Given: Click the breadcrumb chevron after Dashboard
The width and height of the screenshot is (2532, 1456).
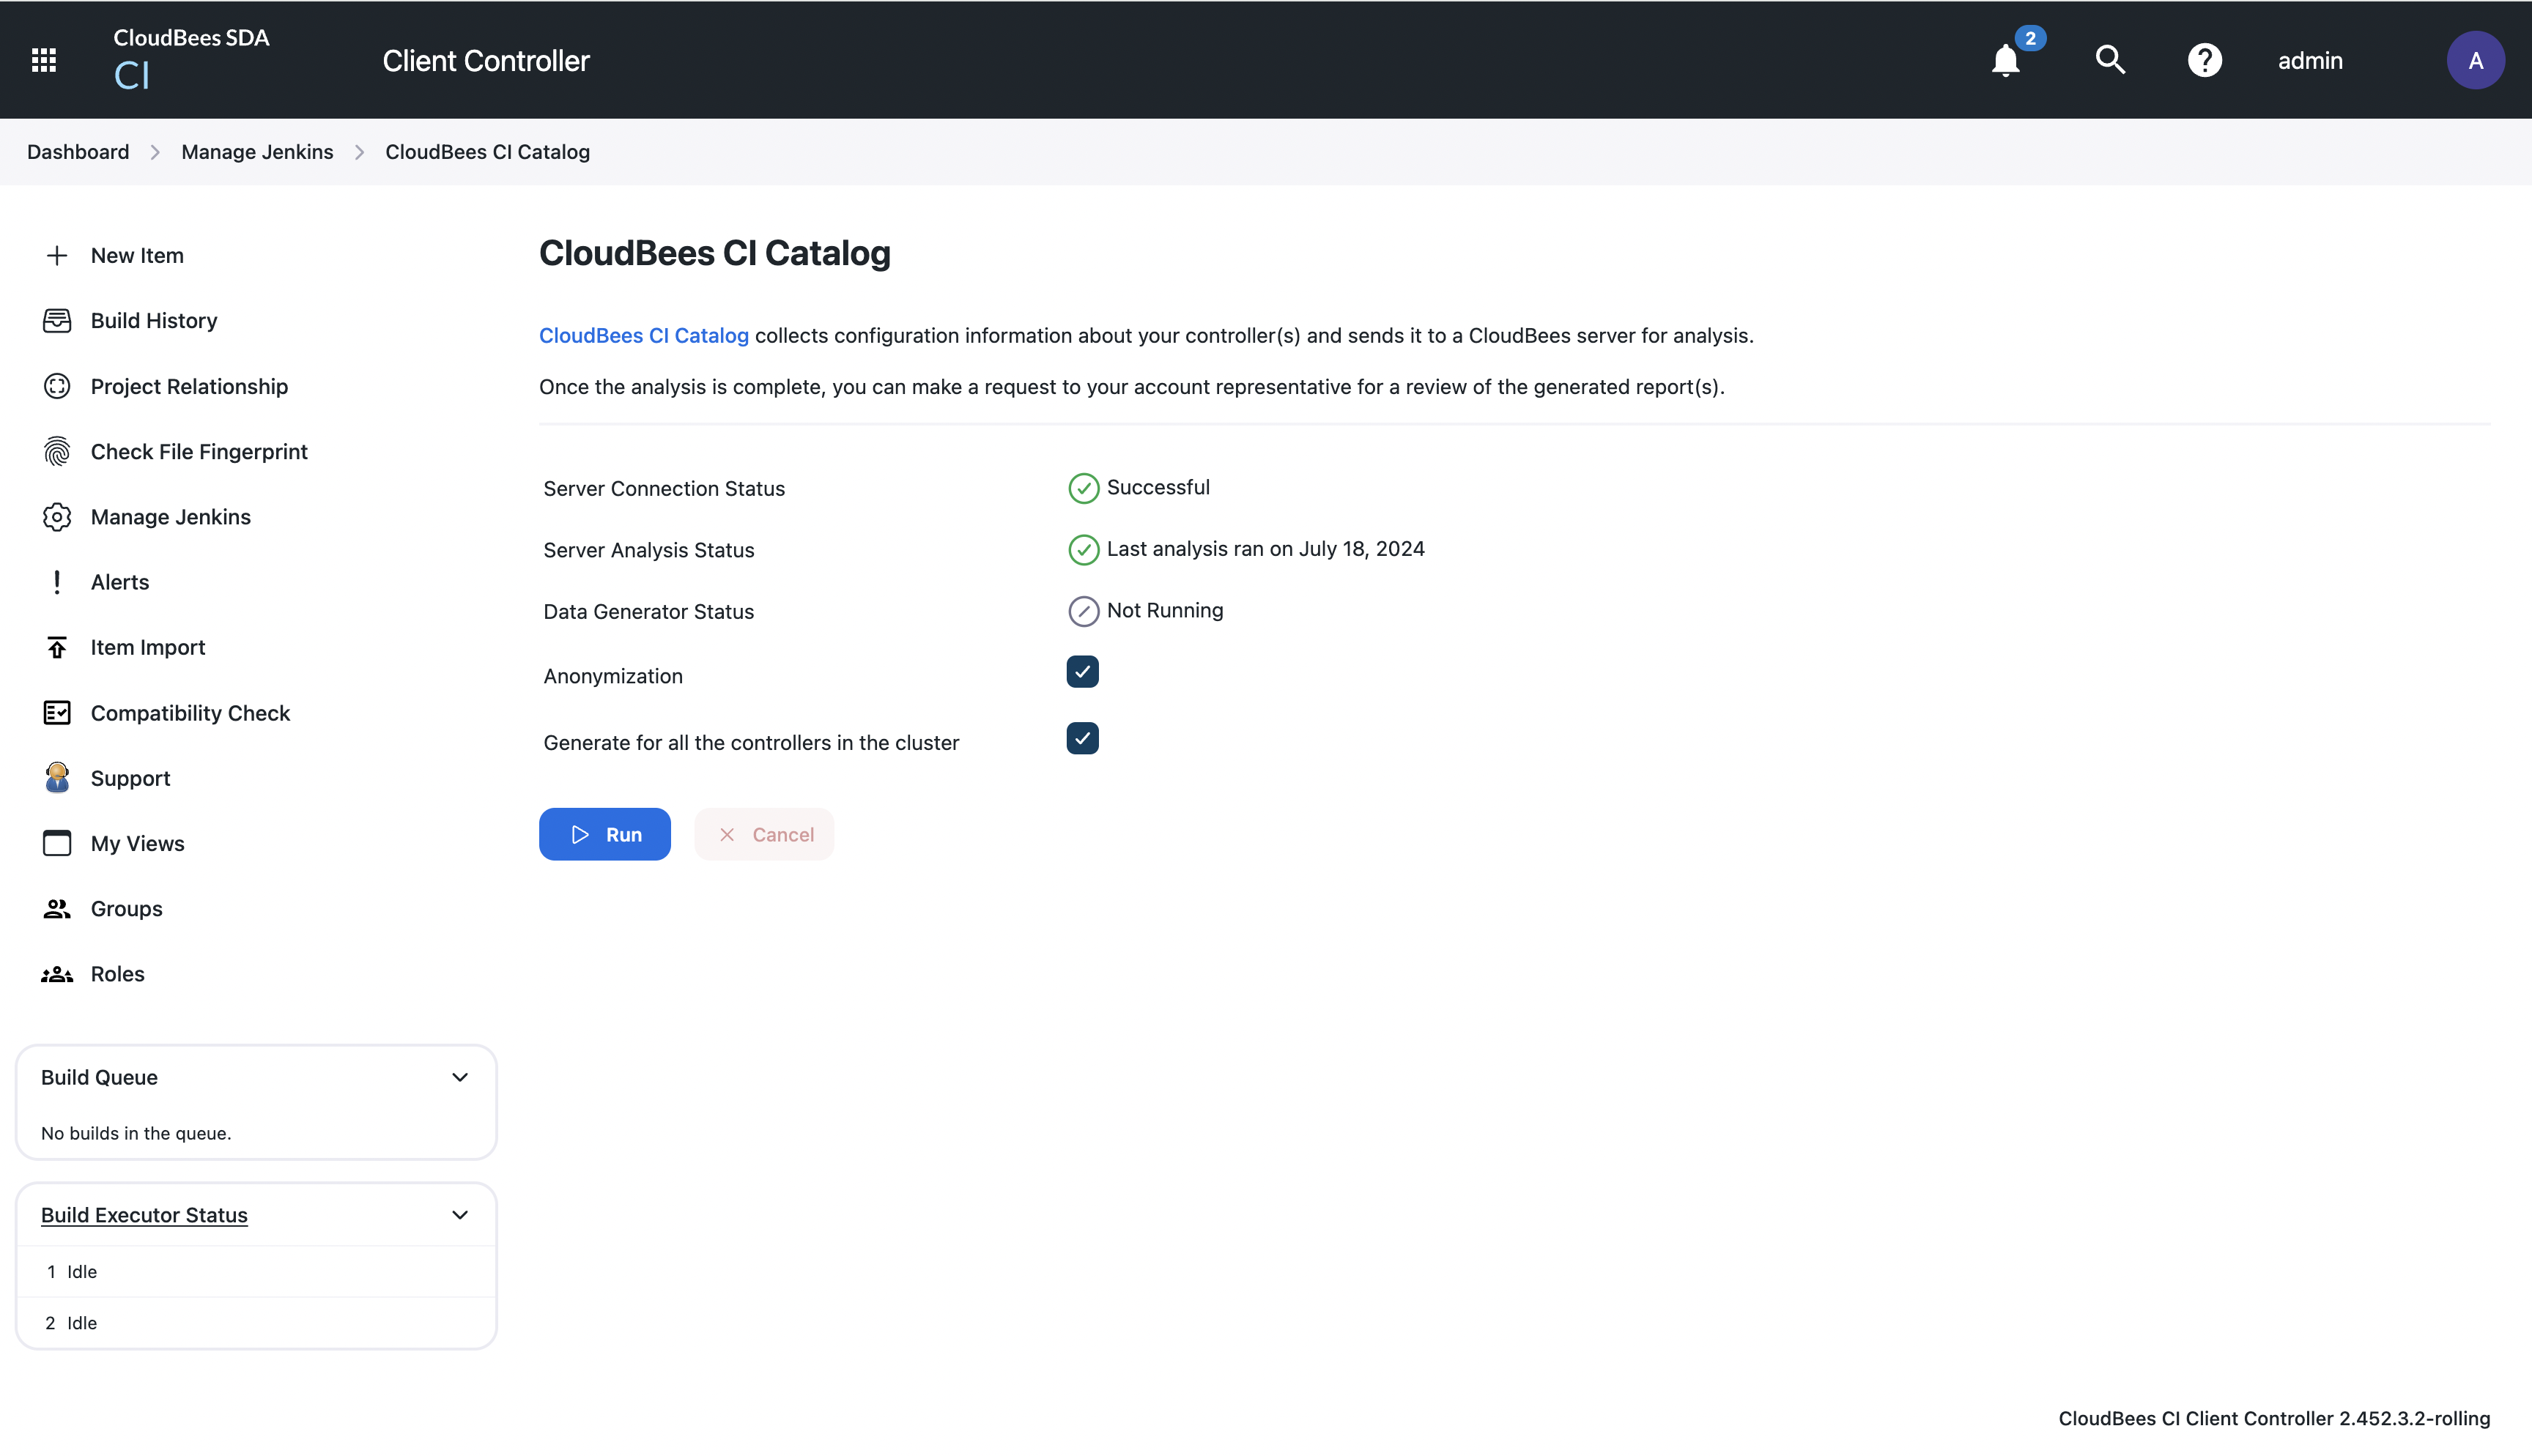Looking at the screenshot, I should pyautogui.click(x=155, y=152).
